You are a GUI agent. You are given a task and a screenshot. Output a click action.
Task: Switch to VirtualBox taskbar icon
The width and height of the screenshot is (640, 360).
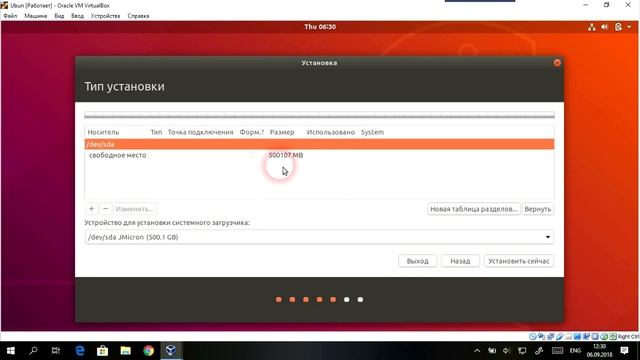tap(171, 351)
